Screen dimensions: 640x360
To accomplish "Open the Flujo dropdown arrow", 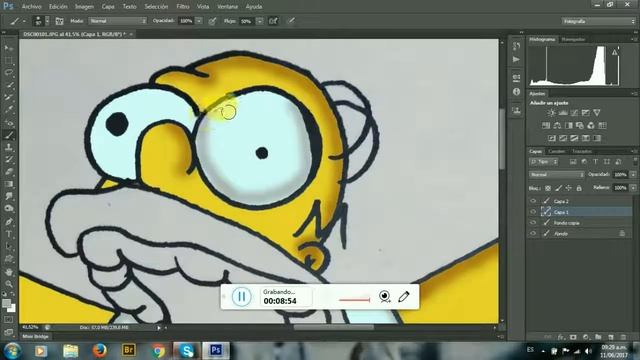I will point(260,21).
